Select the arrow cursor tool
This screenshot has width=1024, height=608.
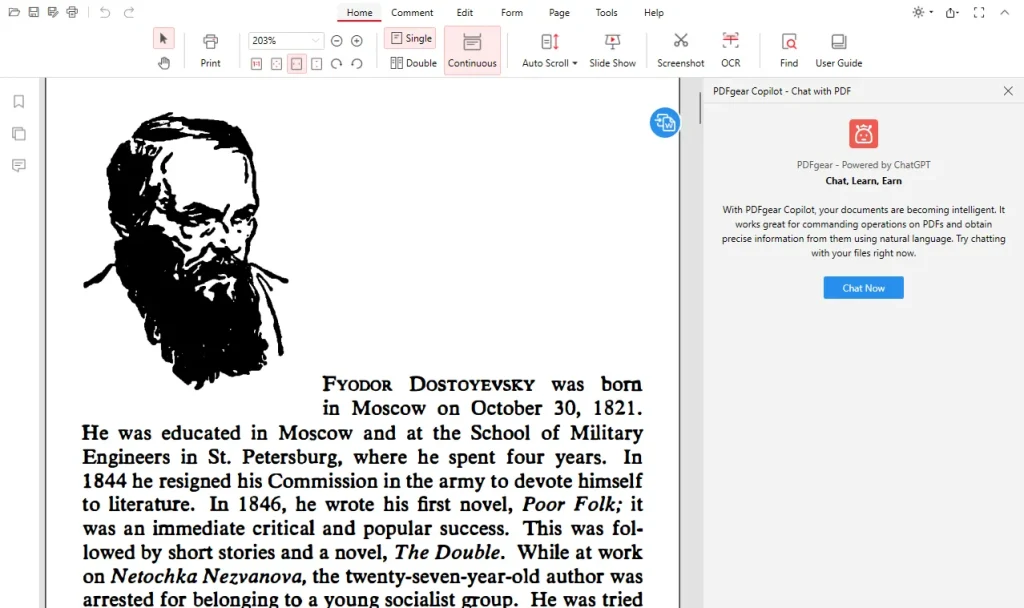tap(163, 39)
